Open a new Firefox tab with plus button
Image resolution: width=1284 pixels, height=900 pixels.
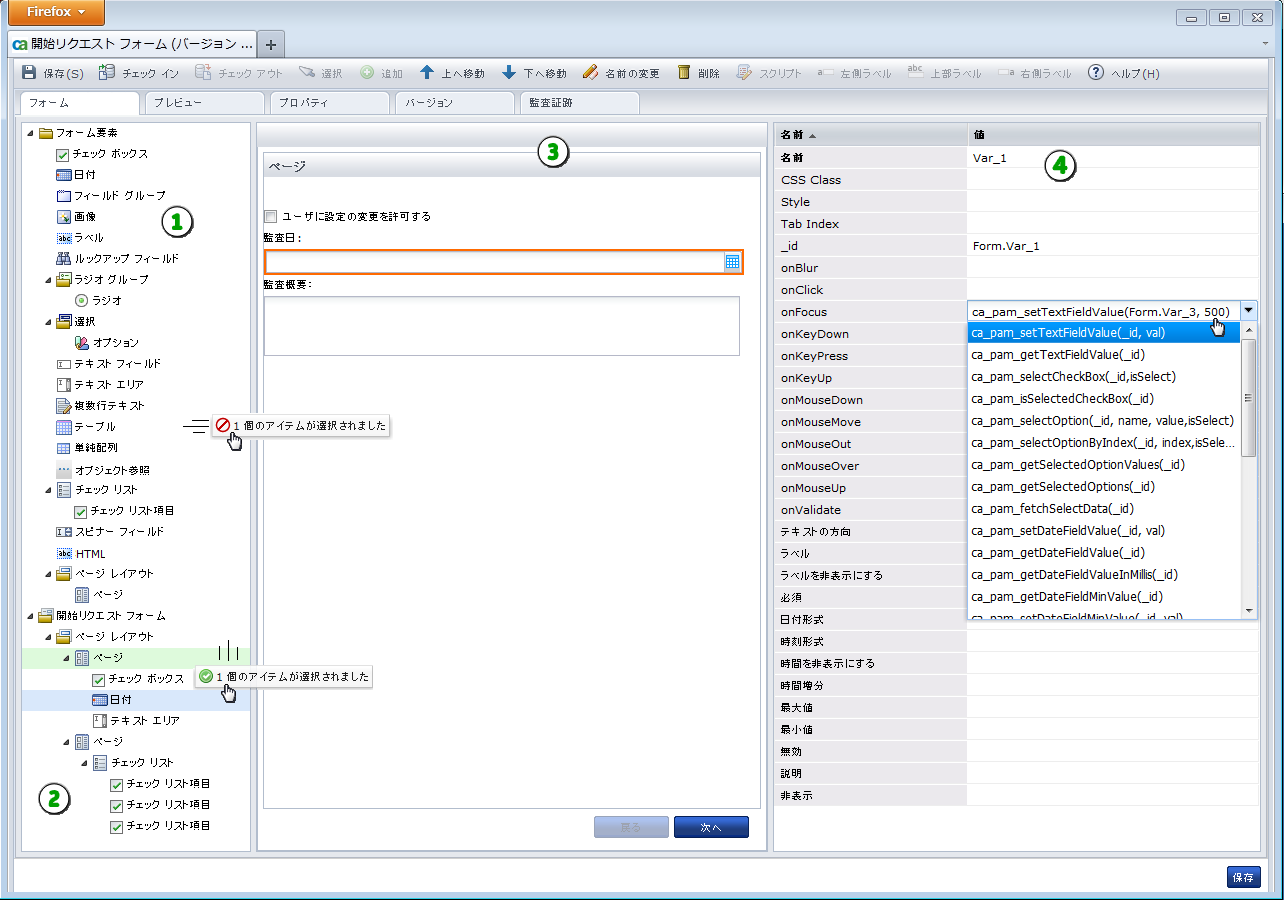coord(271,44)
